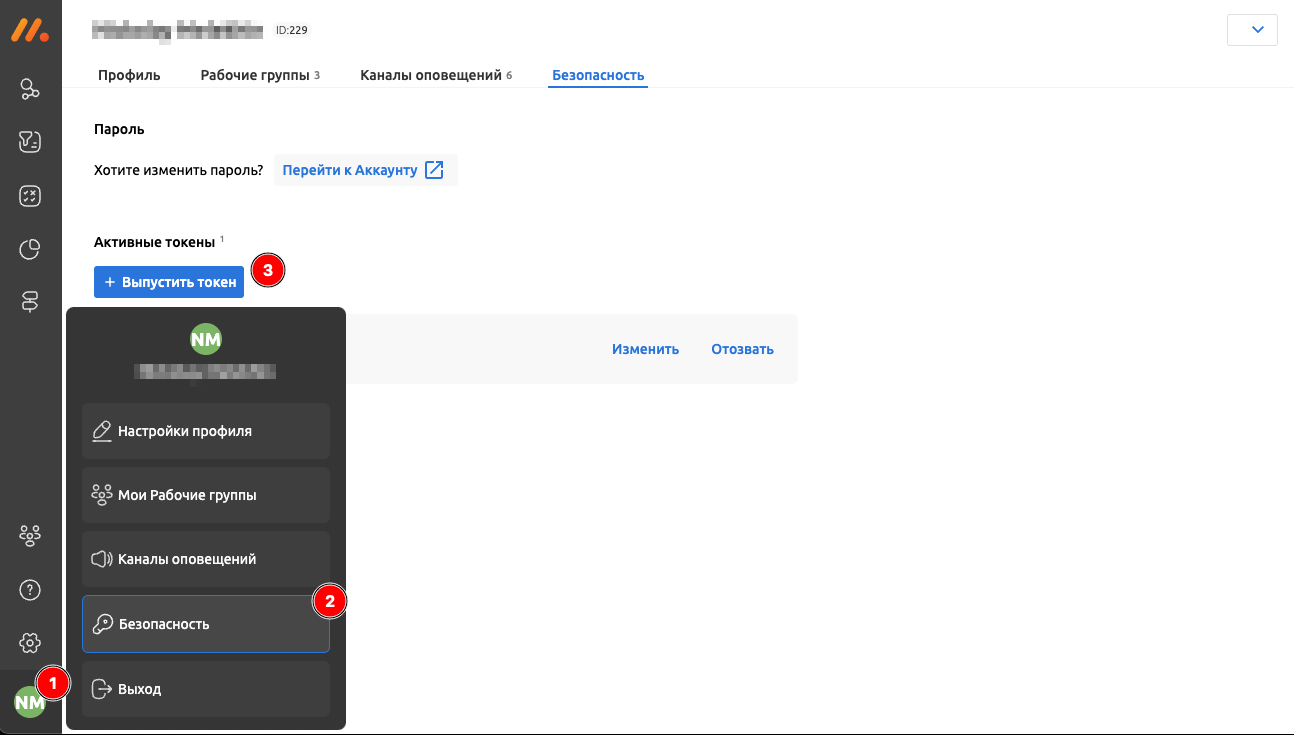Open the funnel filter sidebar icon
The image size is (1294, 735).
tap(30, 143)
